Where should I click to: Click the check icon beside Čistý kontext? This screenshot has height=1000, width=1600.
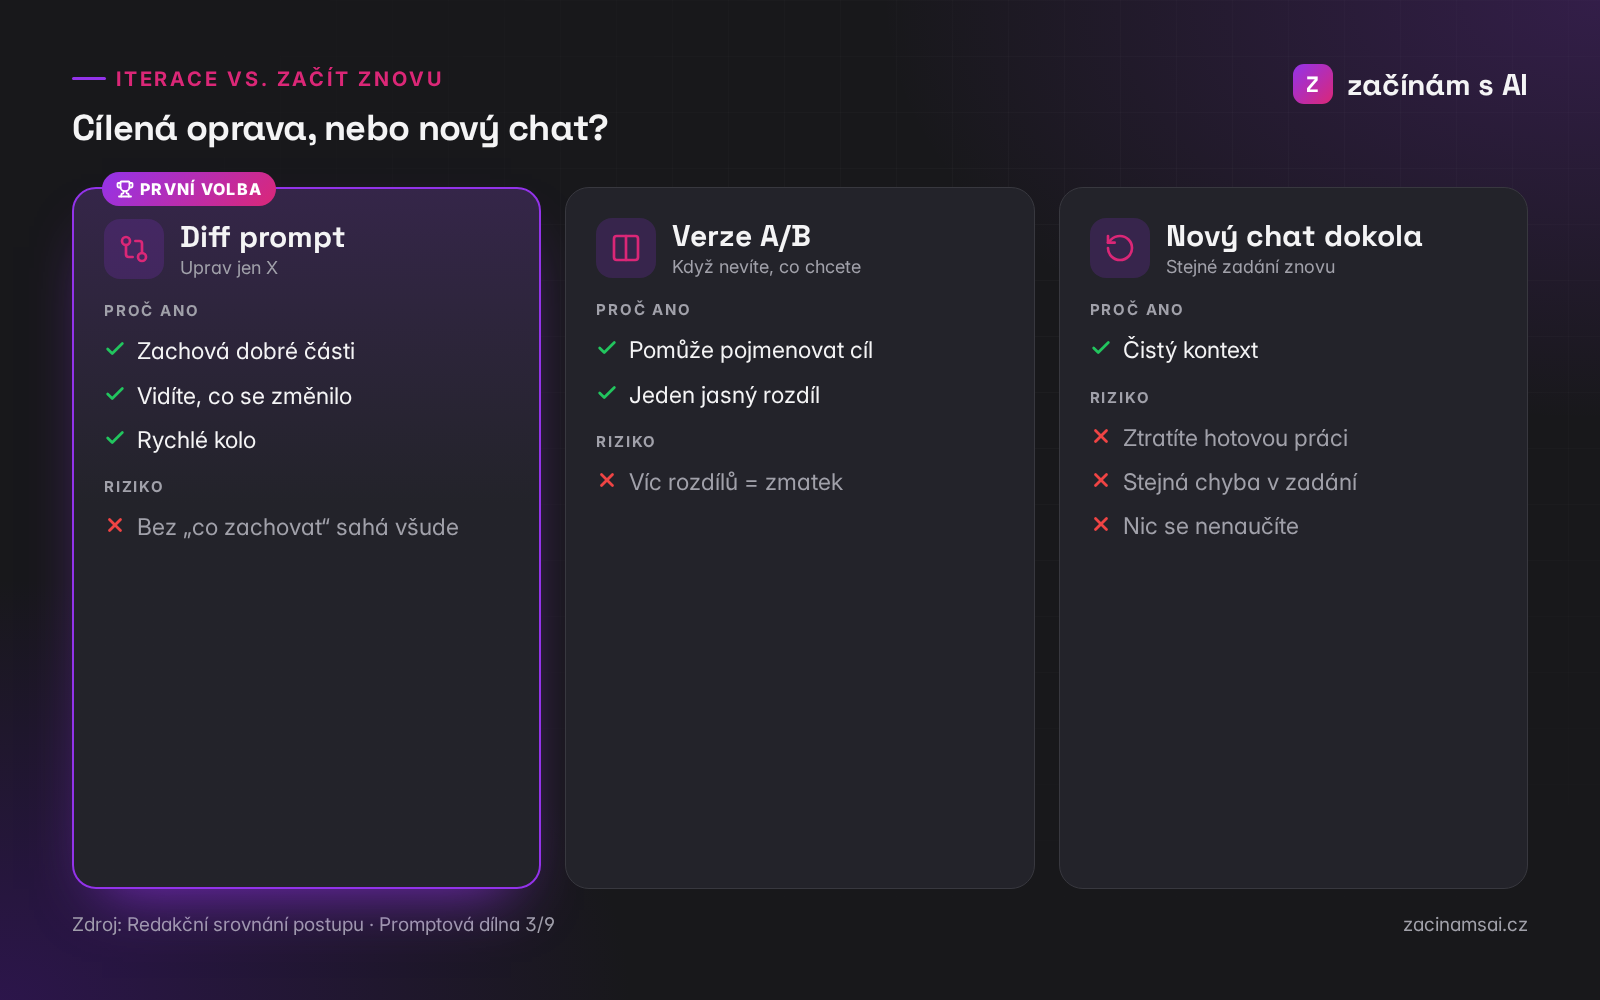(x=1101, y=348)
